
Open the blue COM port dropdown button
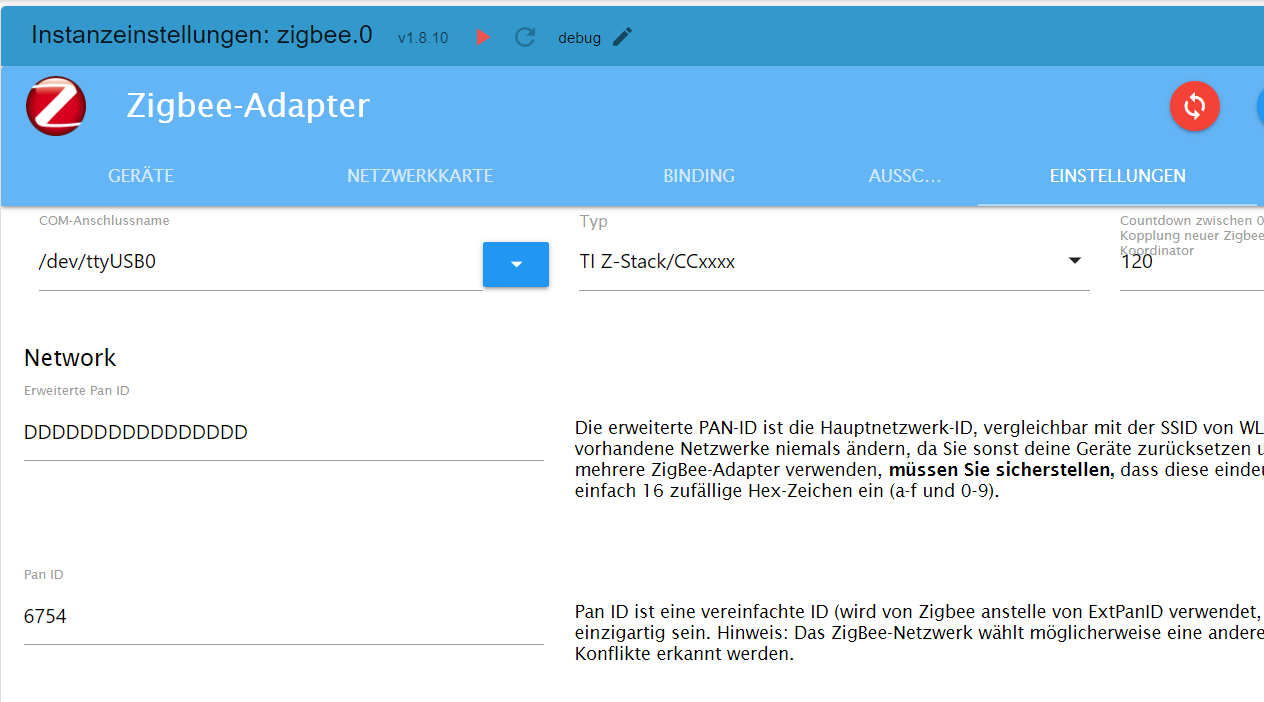coord(516,264)
